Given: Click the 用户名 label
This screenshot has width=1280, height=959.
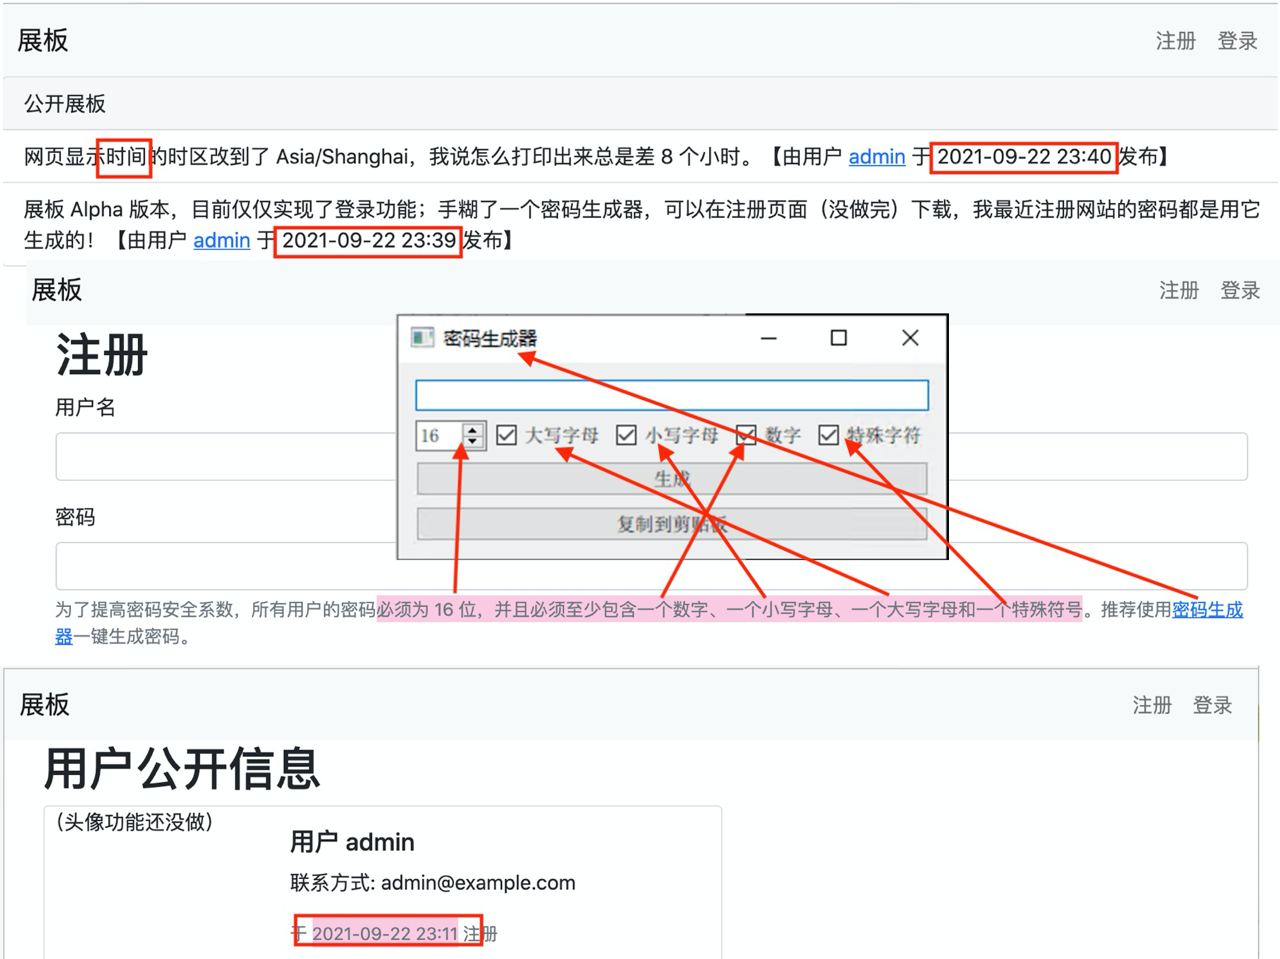Looking at the screenshot, I should 85,407.
